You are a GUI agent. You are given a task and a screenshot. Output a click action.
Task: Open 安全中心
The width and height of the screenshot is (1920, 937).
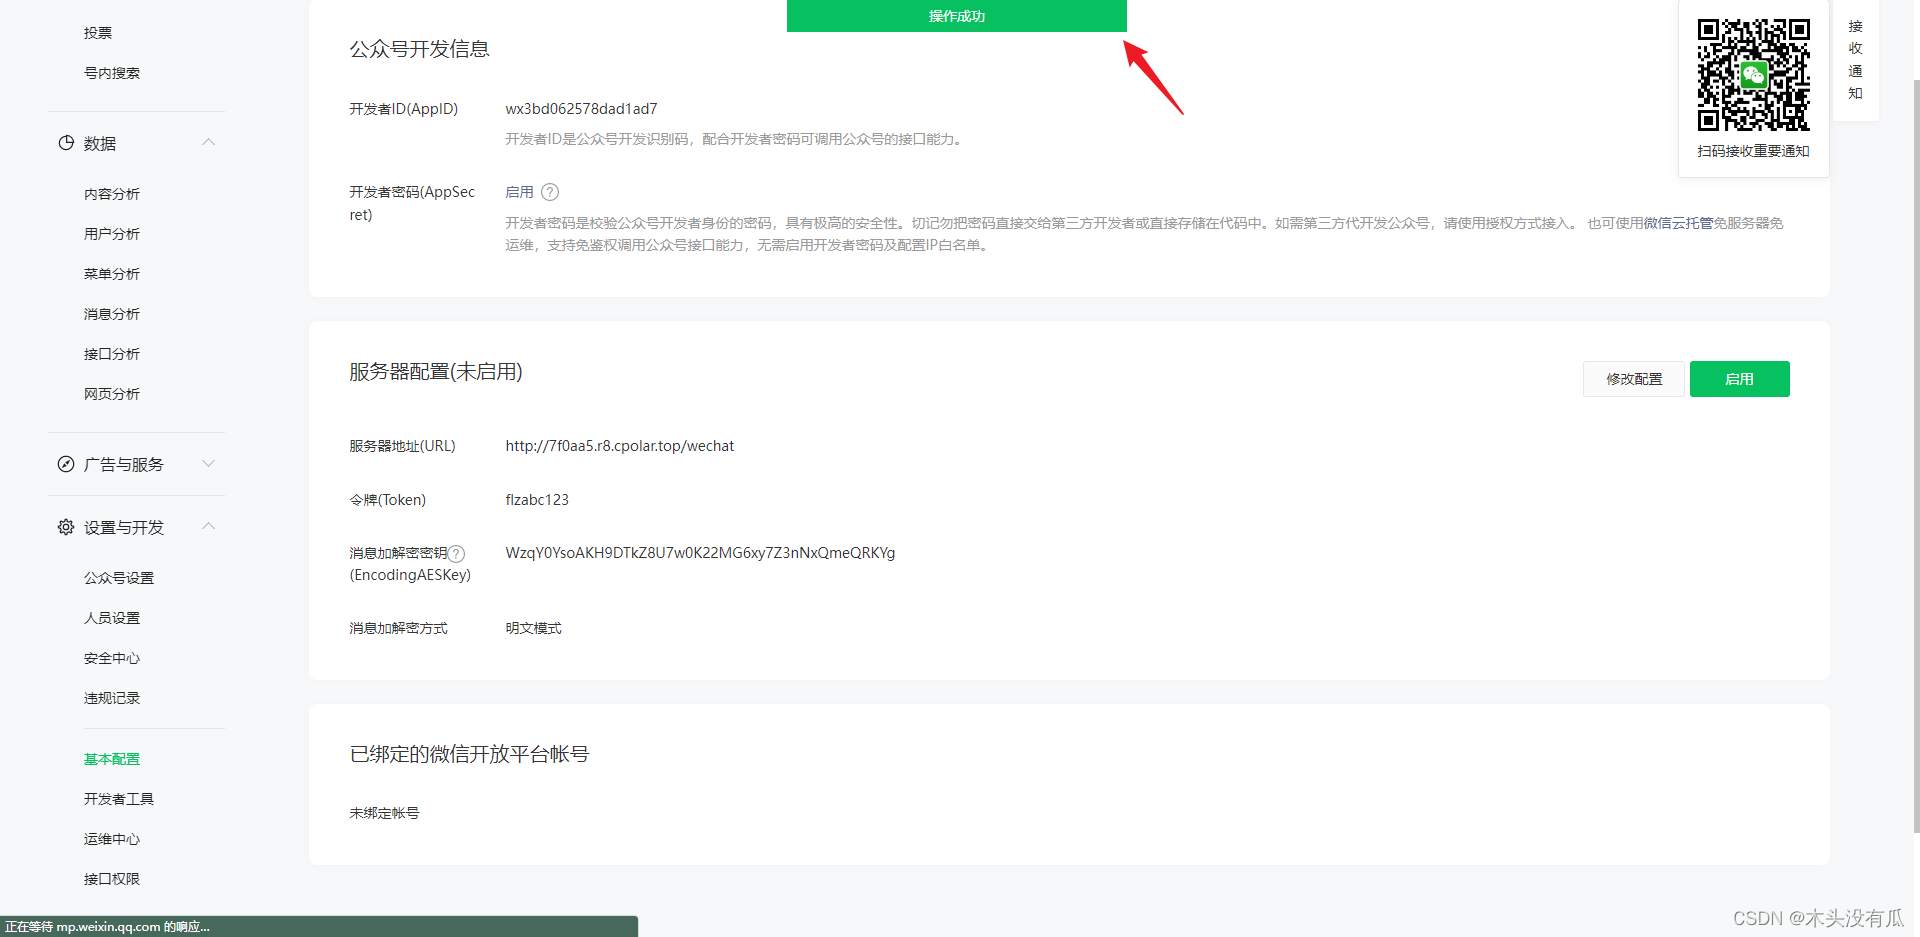pyautogui.click(x=112, y=658)
